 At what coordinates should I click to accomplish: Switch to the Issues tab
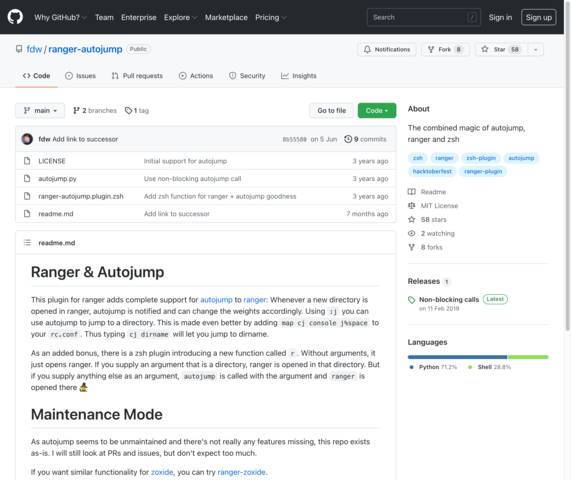(x=80, y=76)
